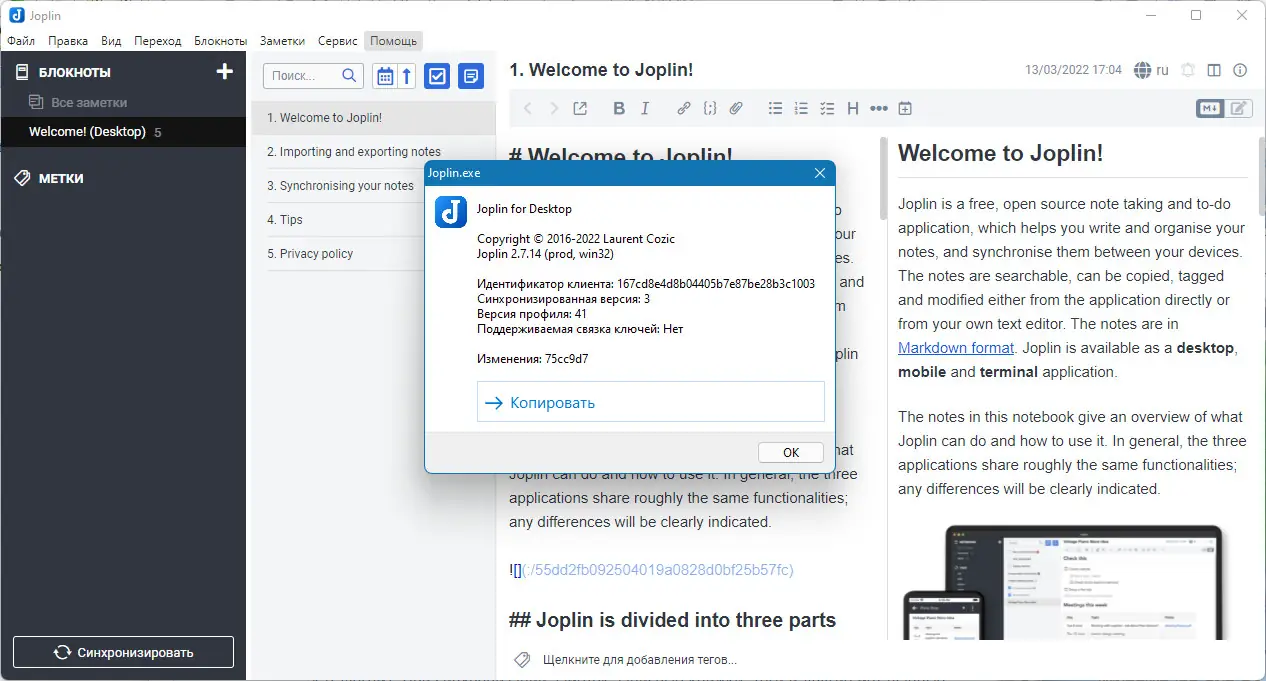Click the note search input field
The height and width of the screenshot is (681, 1266).
coord(303,76)
